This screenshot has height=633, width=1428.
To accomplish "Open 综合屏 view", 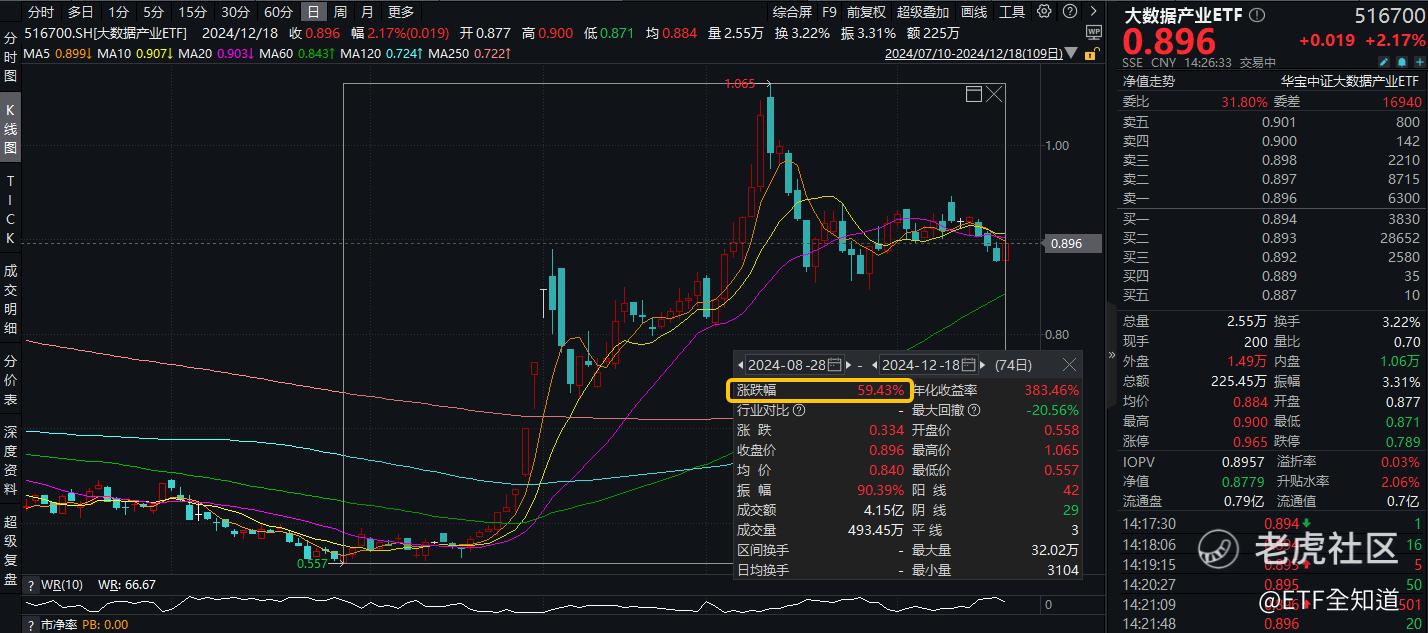I will pyautogui.click(x=792, y=12).
